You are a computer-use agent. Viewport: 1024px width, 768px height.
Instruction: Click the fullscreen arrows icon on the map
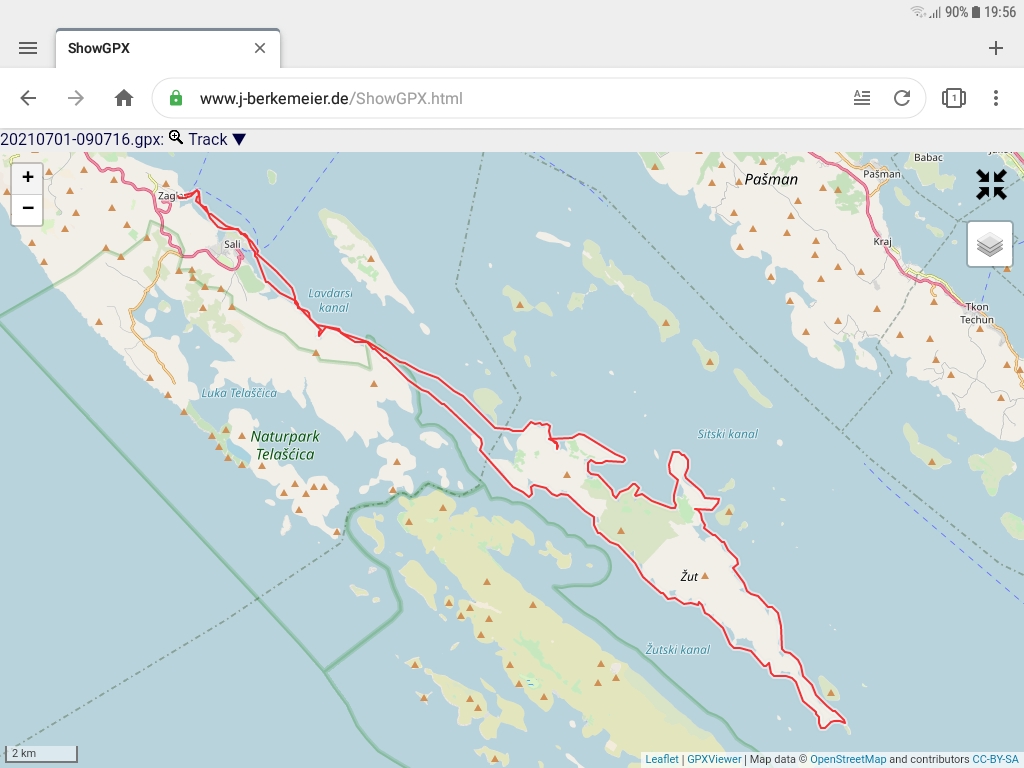tap(991, 184)
